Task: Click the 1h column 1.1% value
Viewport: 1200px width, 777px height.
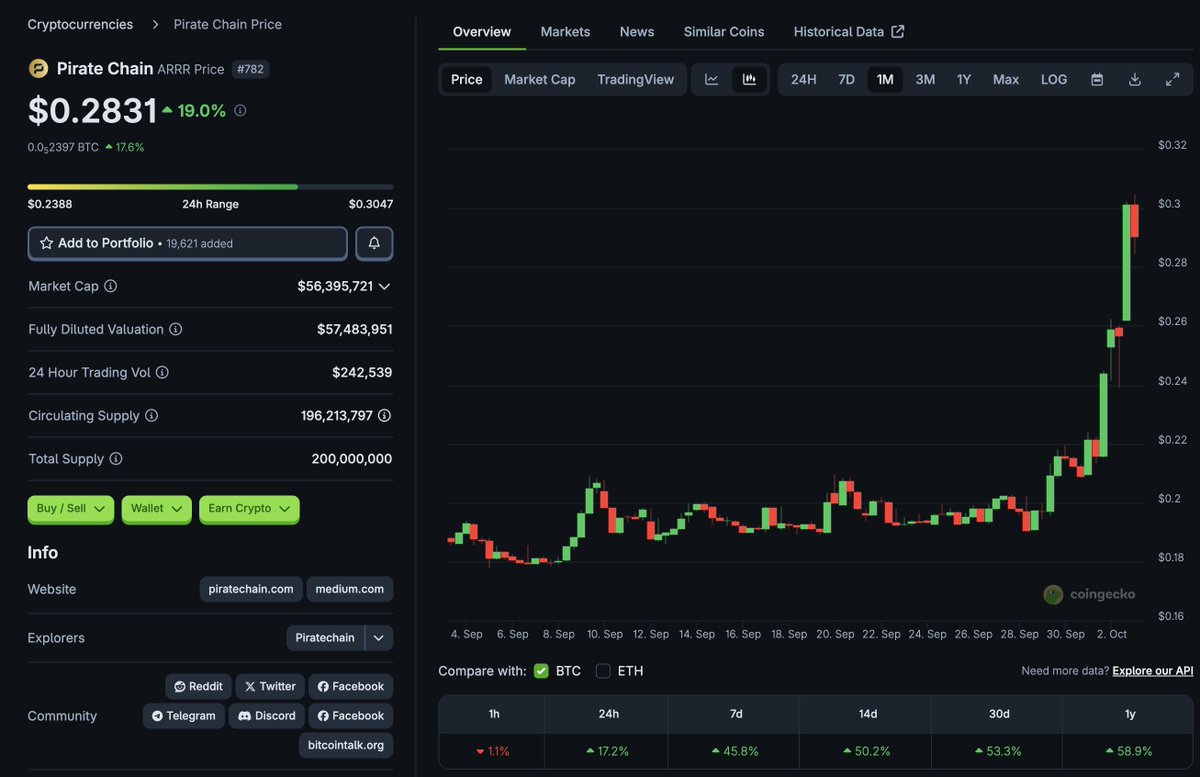Action: click(x=492, y=751)
